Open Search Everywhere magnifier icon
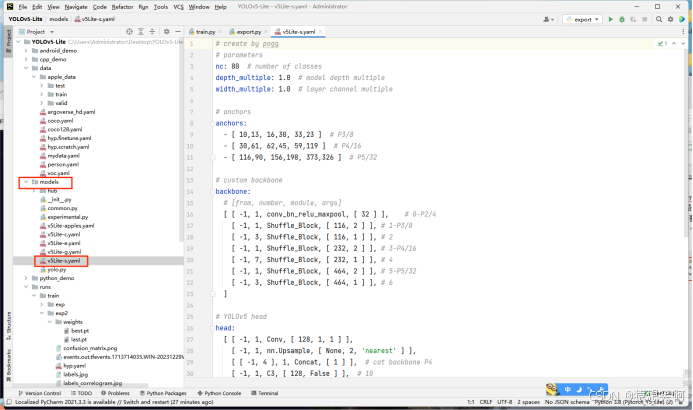 point(659,19)
